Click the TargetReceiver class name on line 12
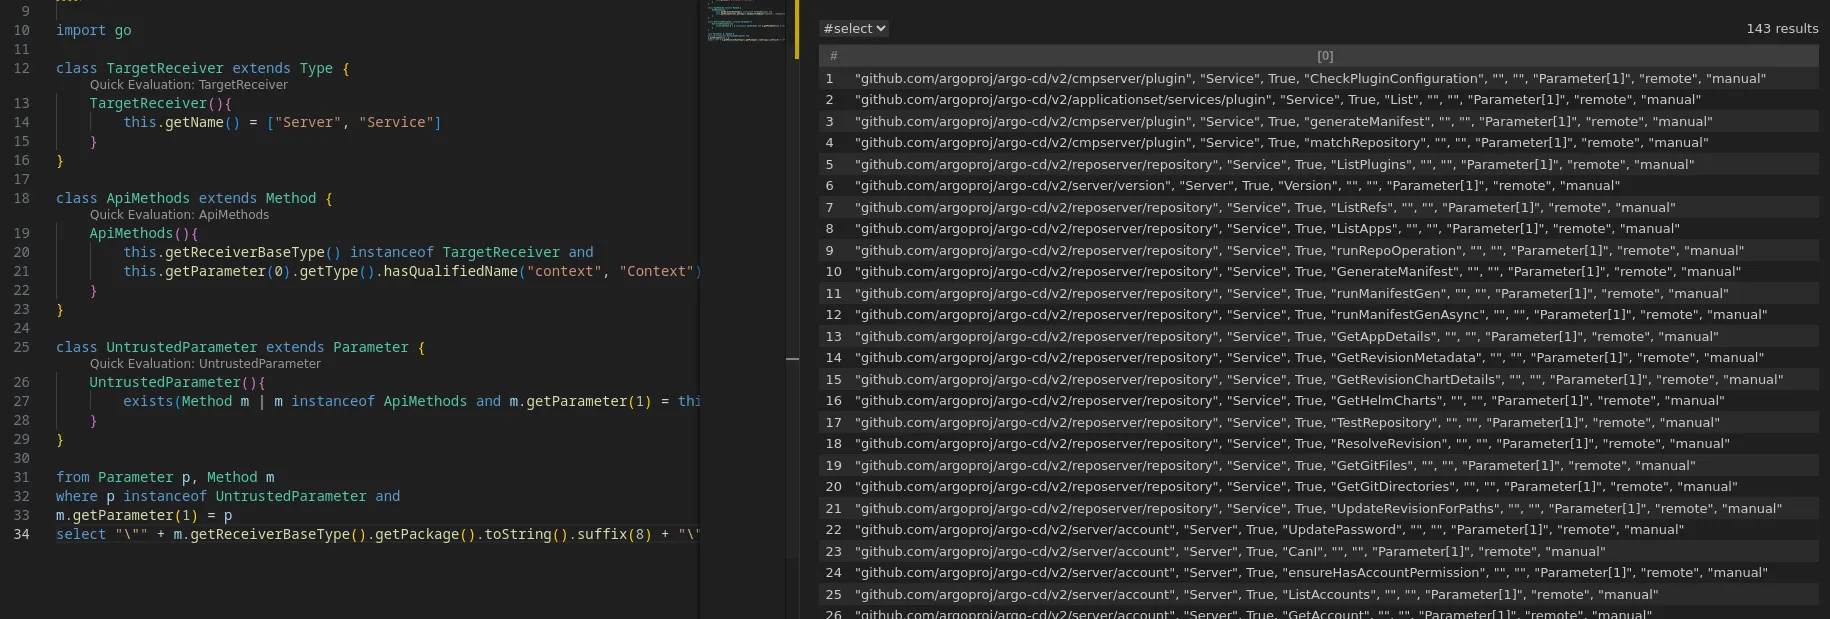 click(x=165, y=68)
